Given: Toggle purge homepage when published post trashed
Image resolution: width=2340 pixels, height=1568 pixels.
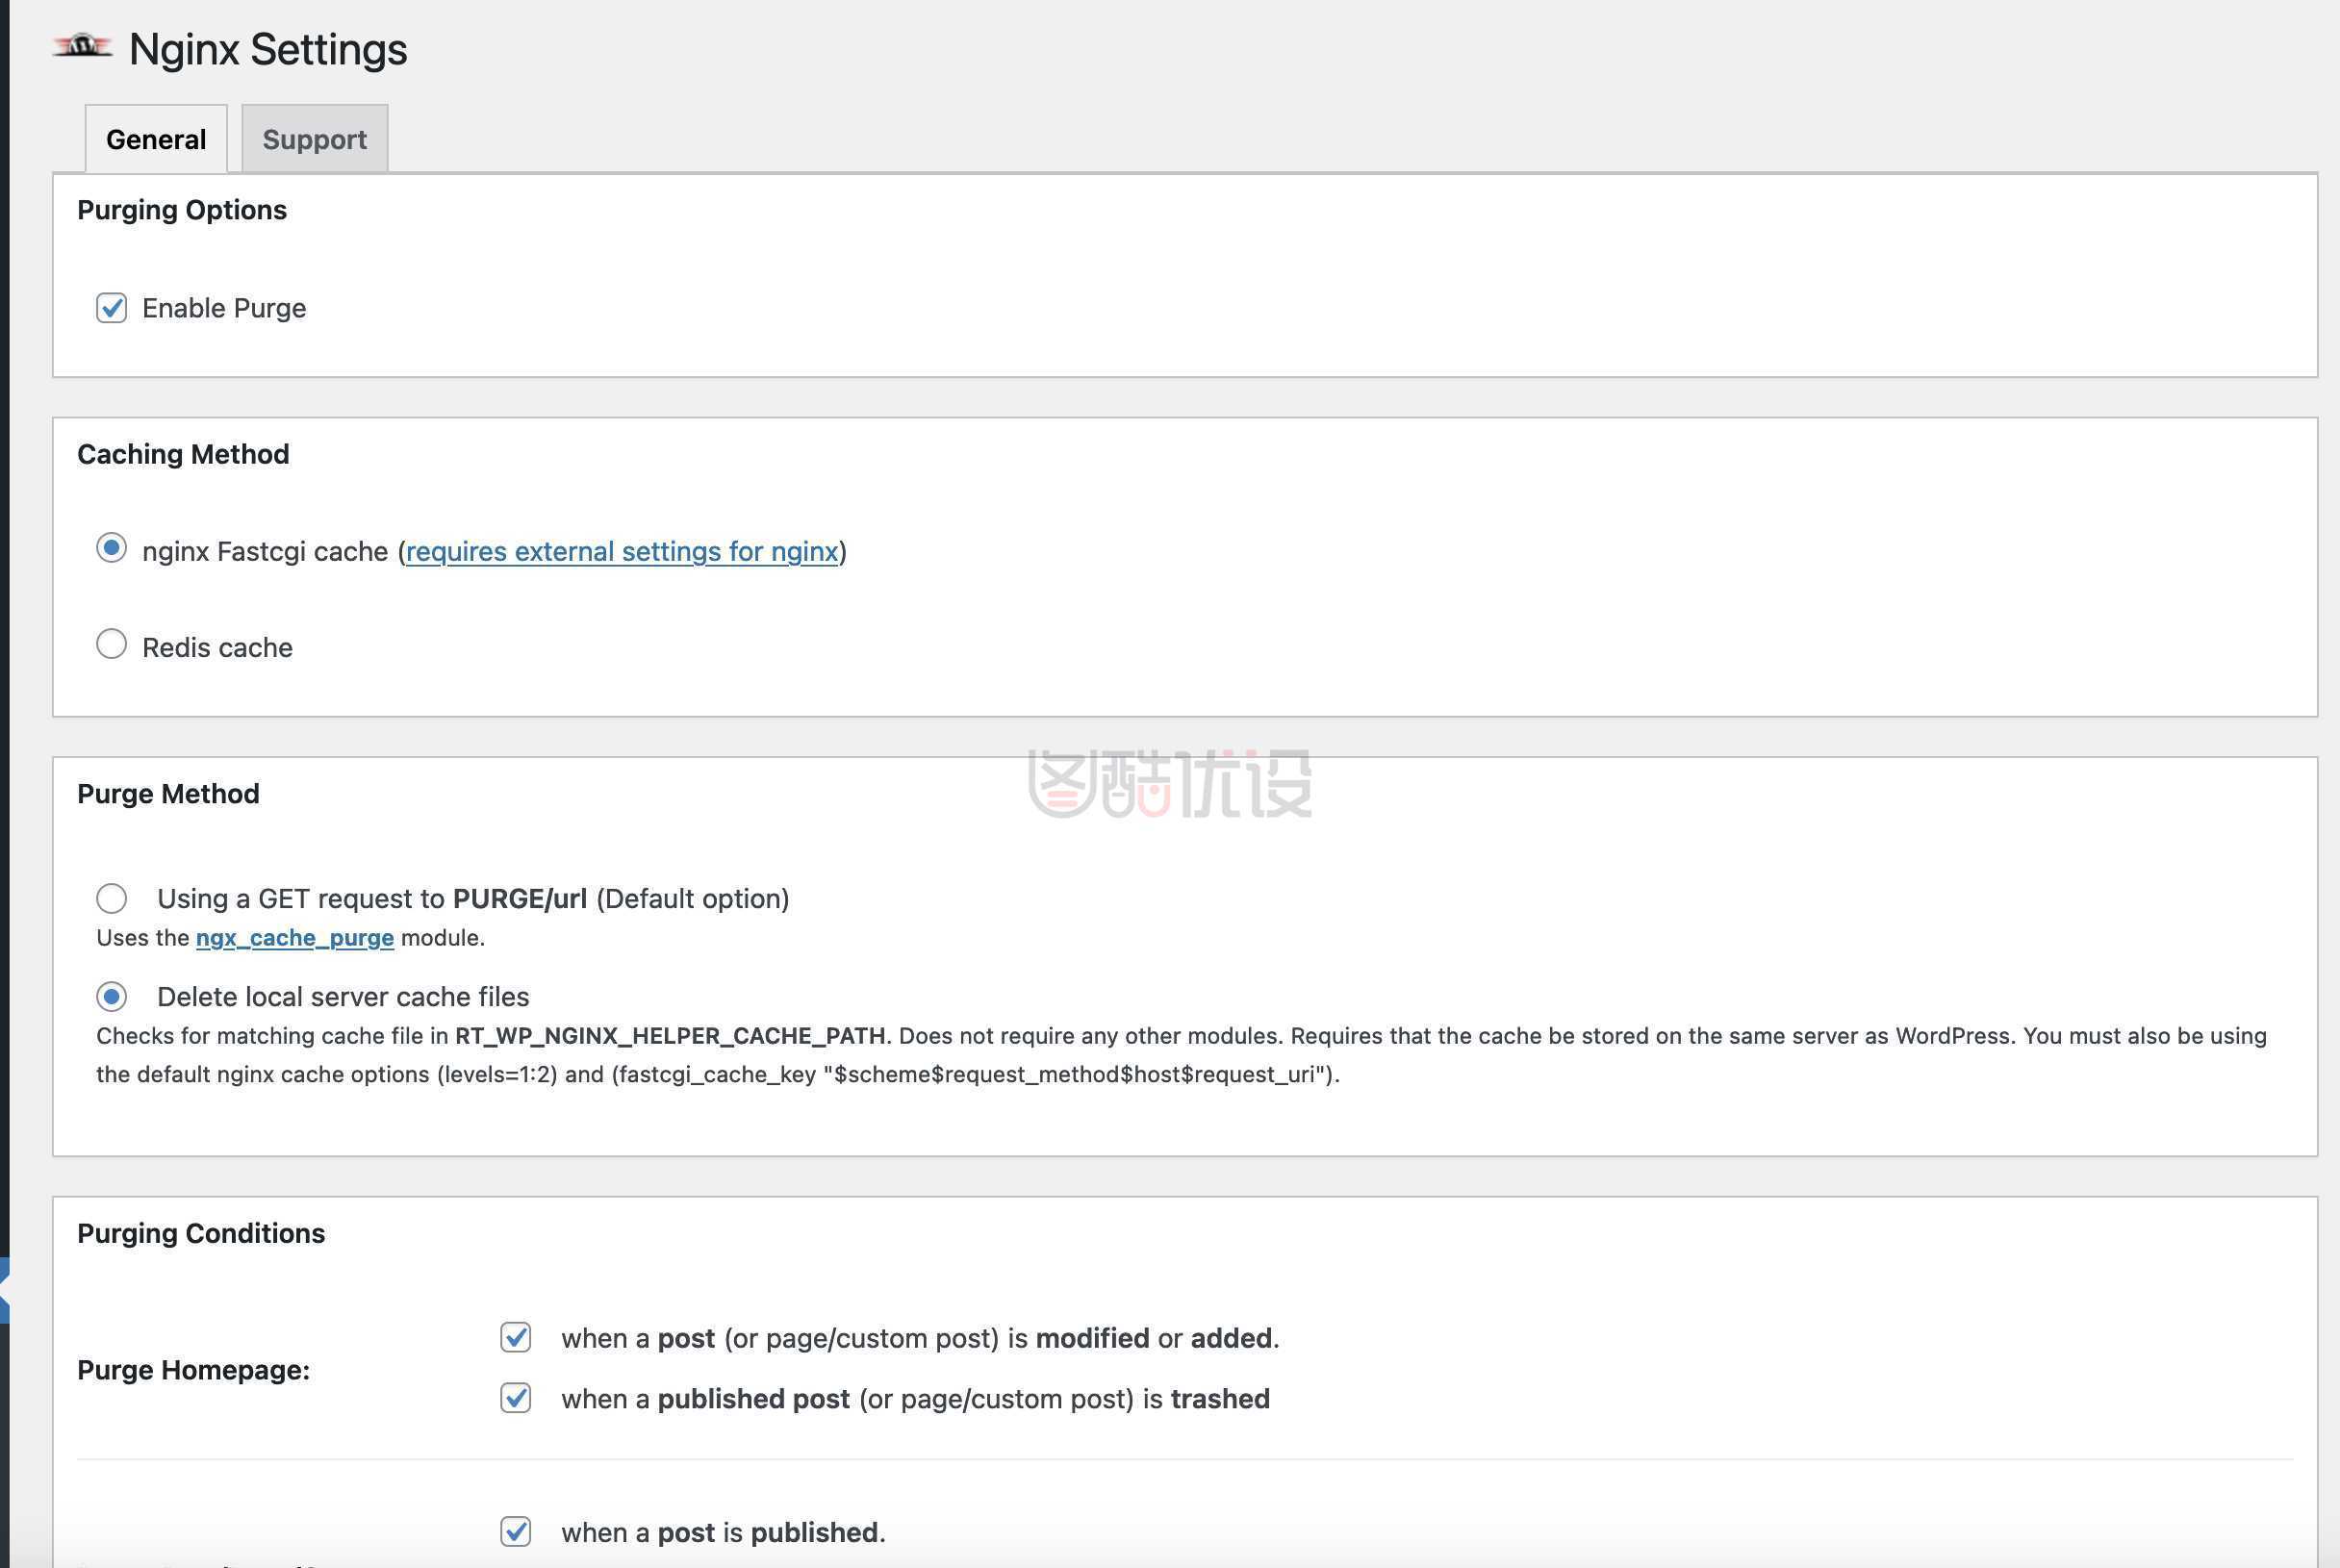Looking at the screenshot, I should click(516, 1398).
